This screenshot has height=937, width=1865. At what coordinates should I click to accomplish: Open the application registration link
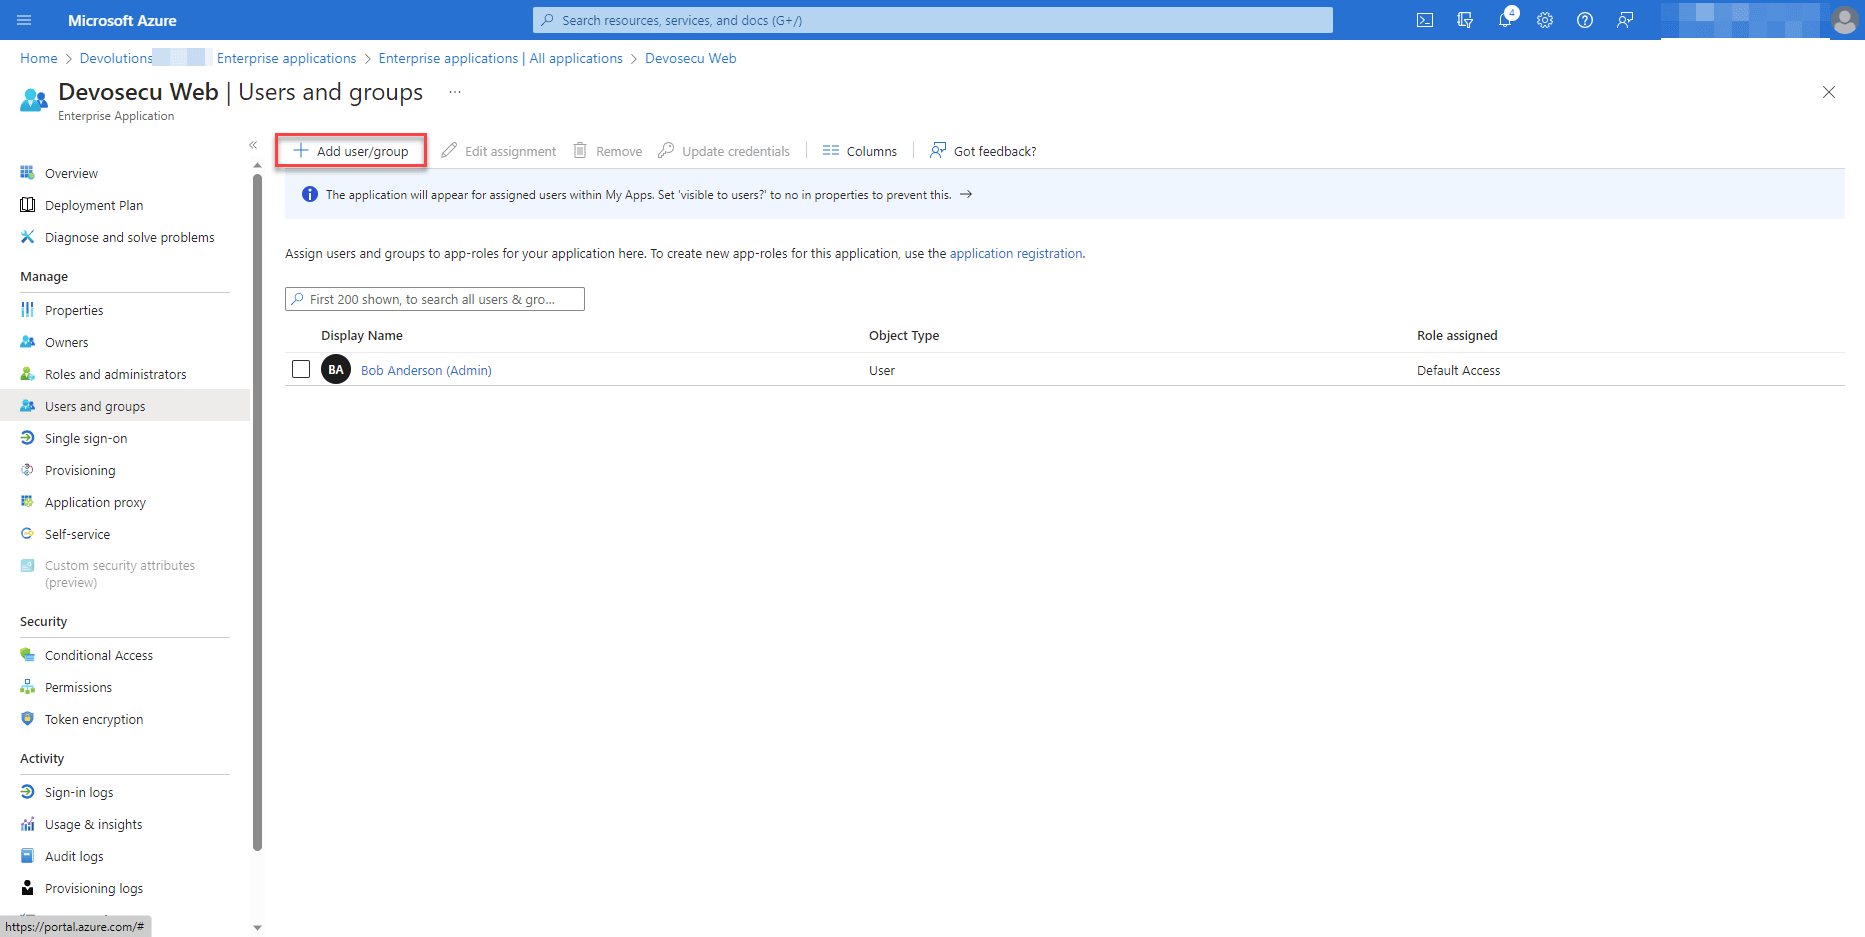[1015, 253]
